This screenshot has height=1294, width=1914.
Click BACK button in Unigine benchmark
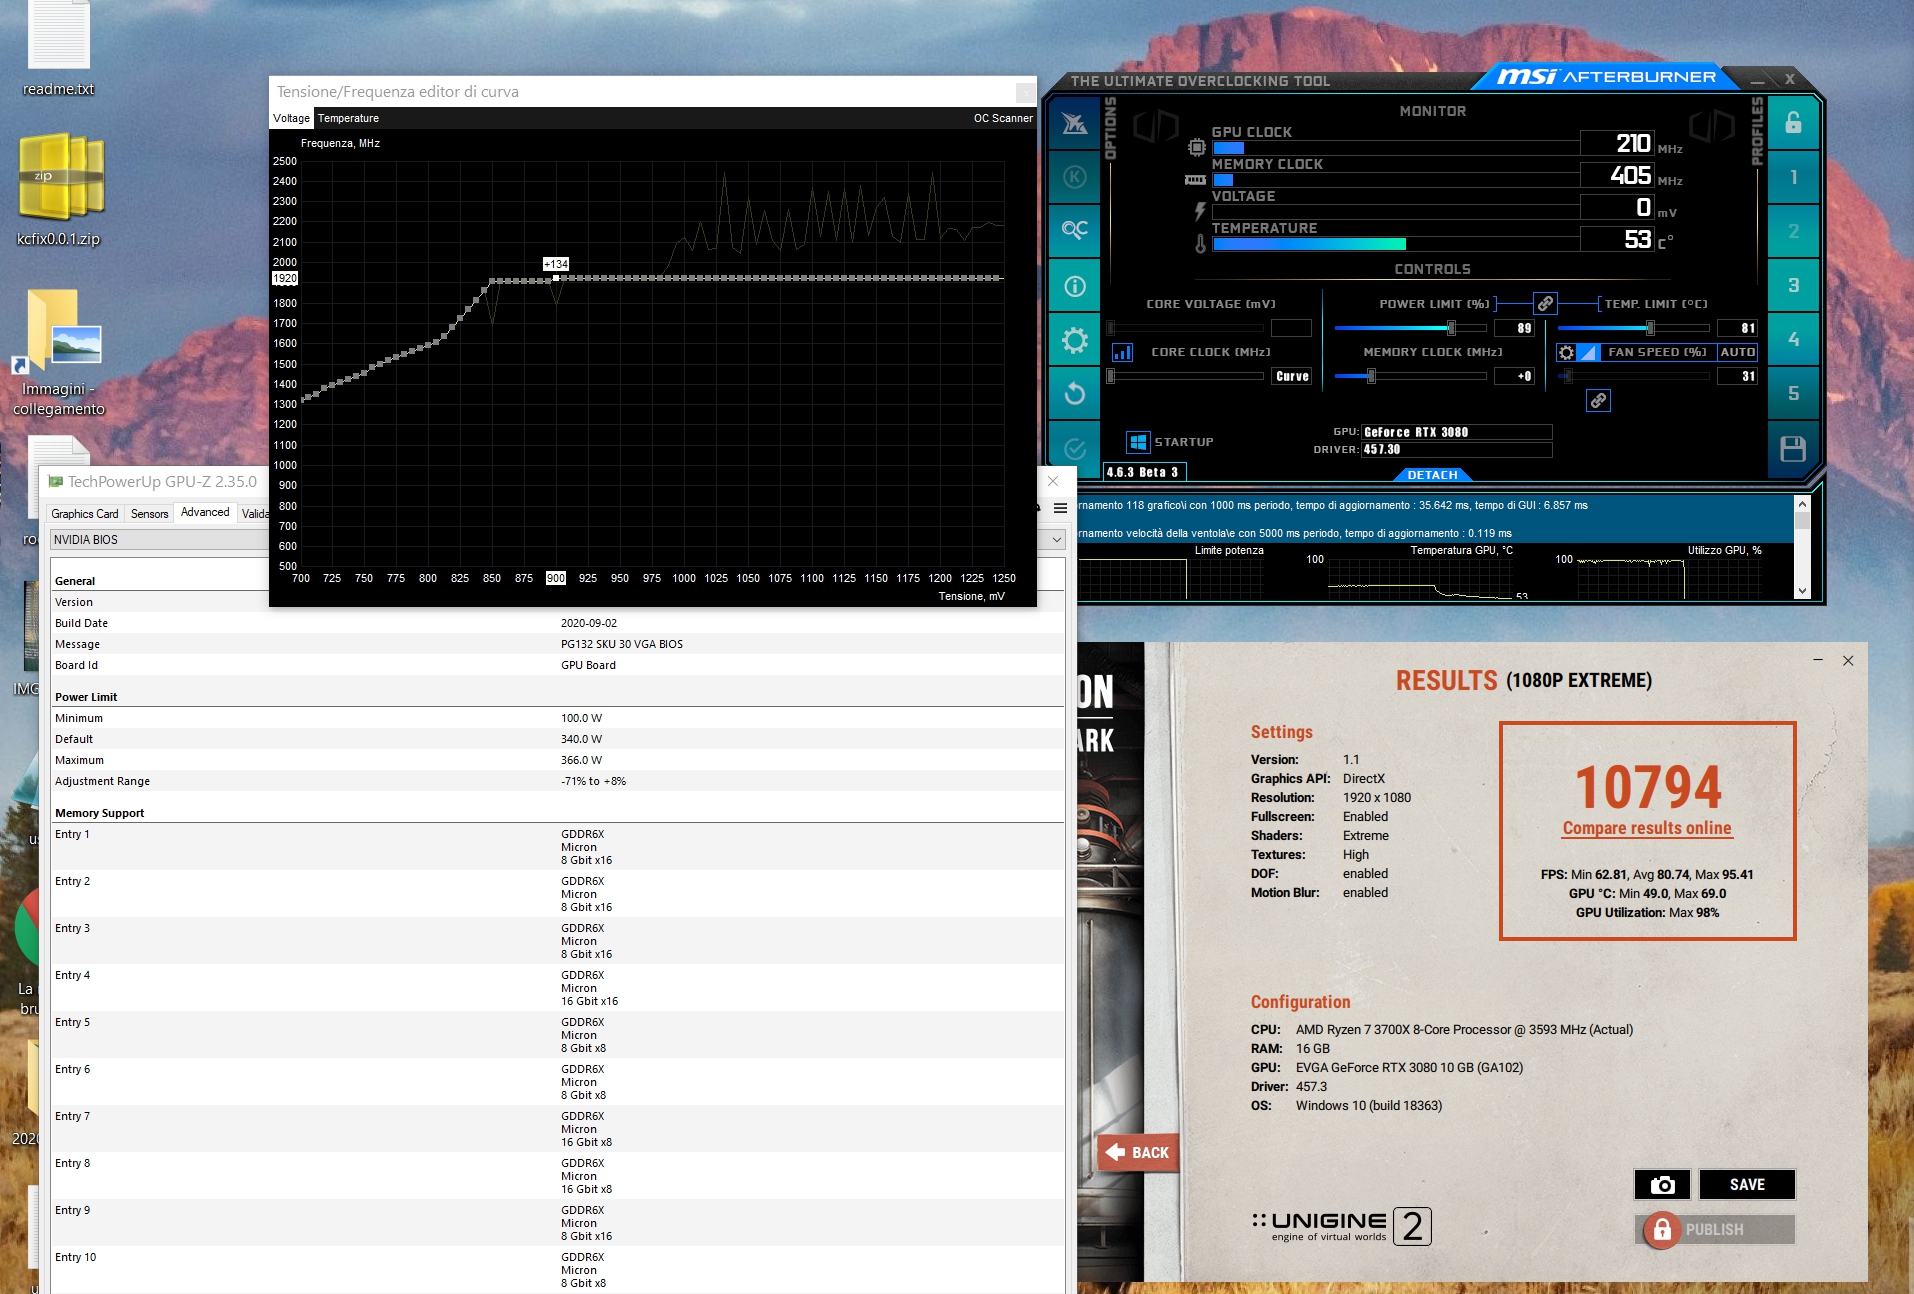coord(1138,1152)
